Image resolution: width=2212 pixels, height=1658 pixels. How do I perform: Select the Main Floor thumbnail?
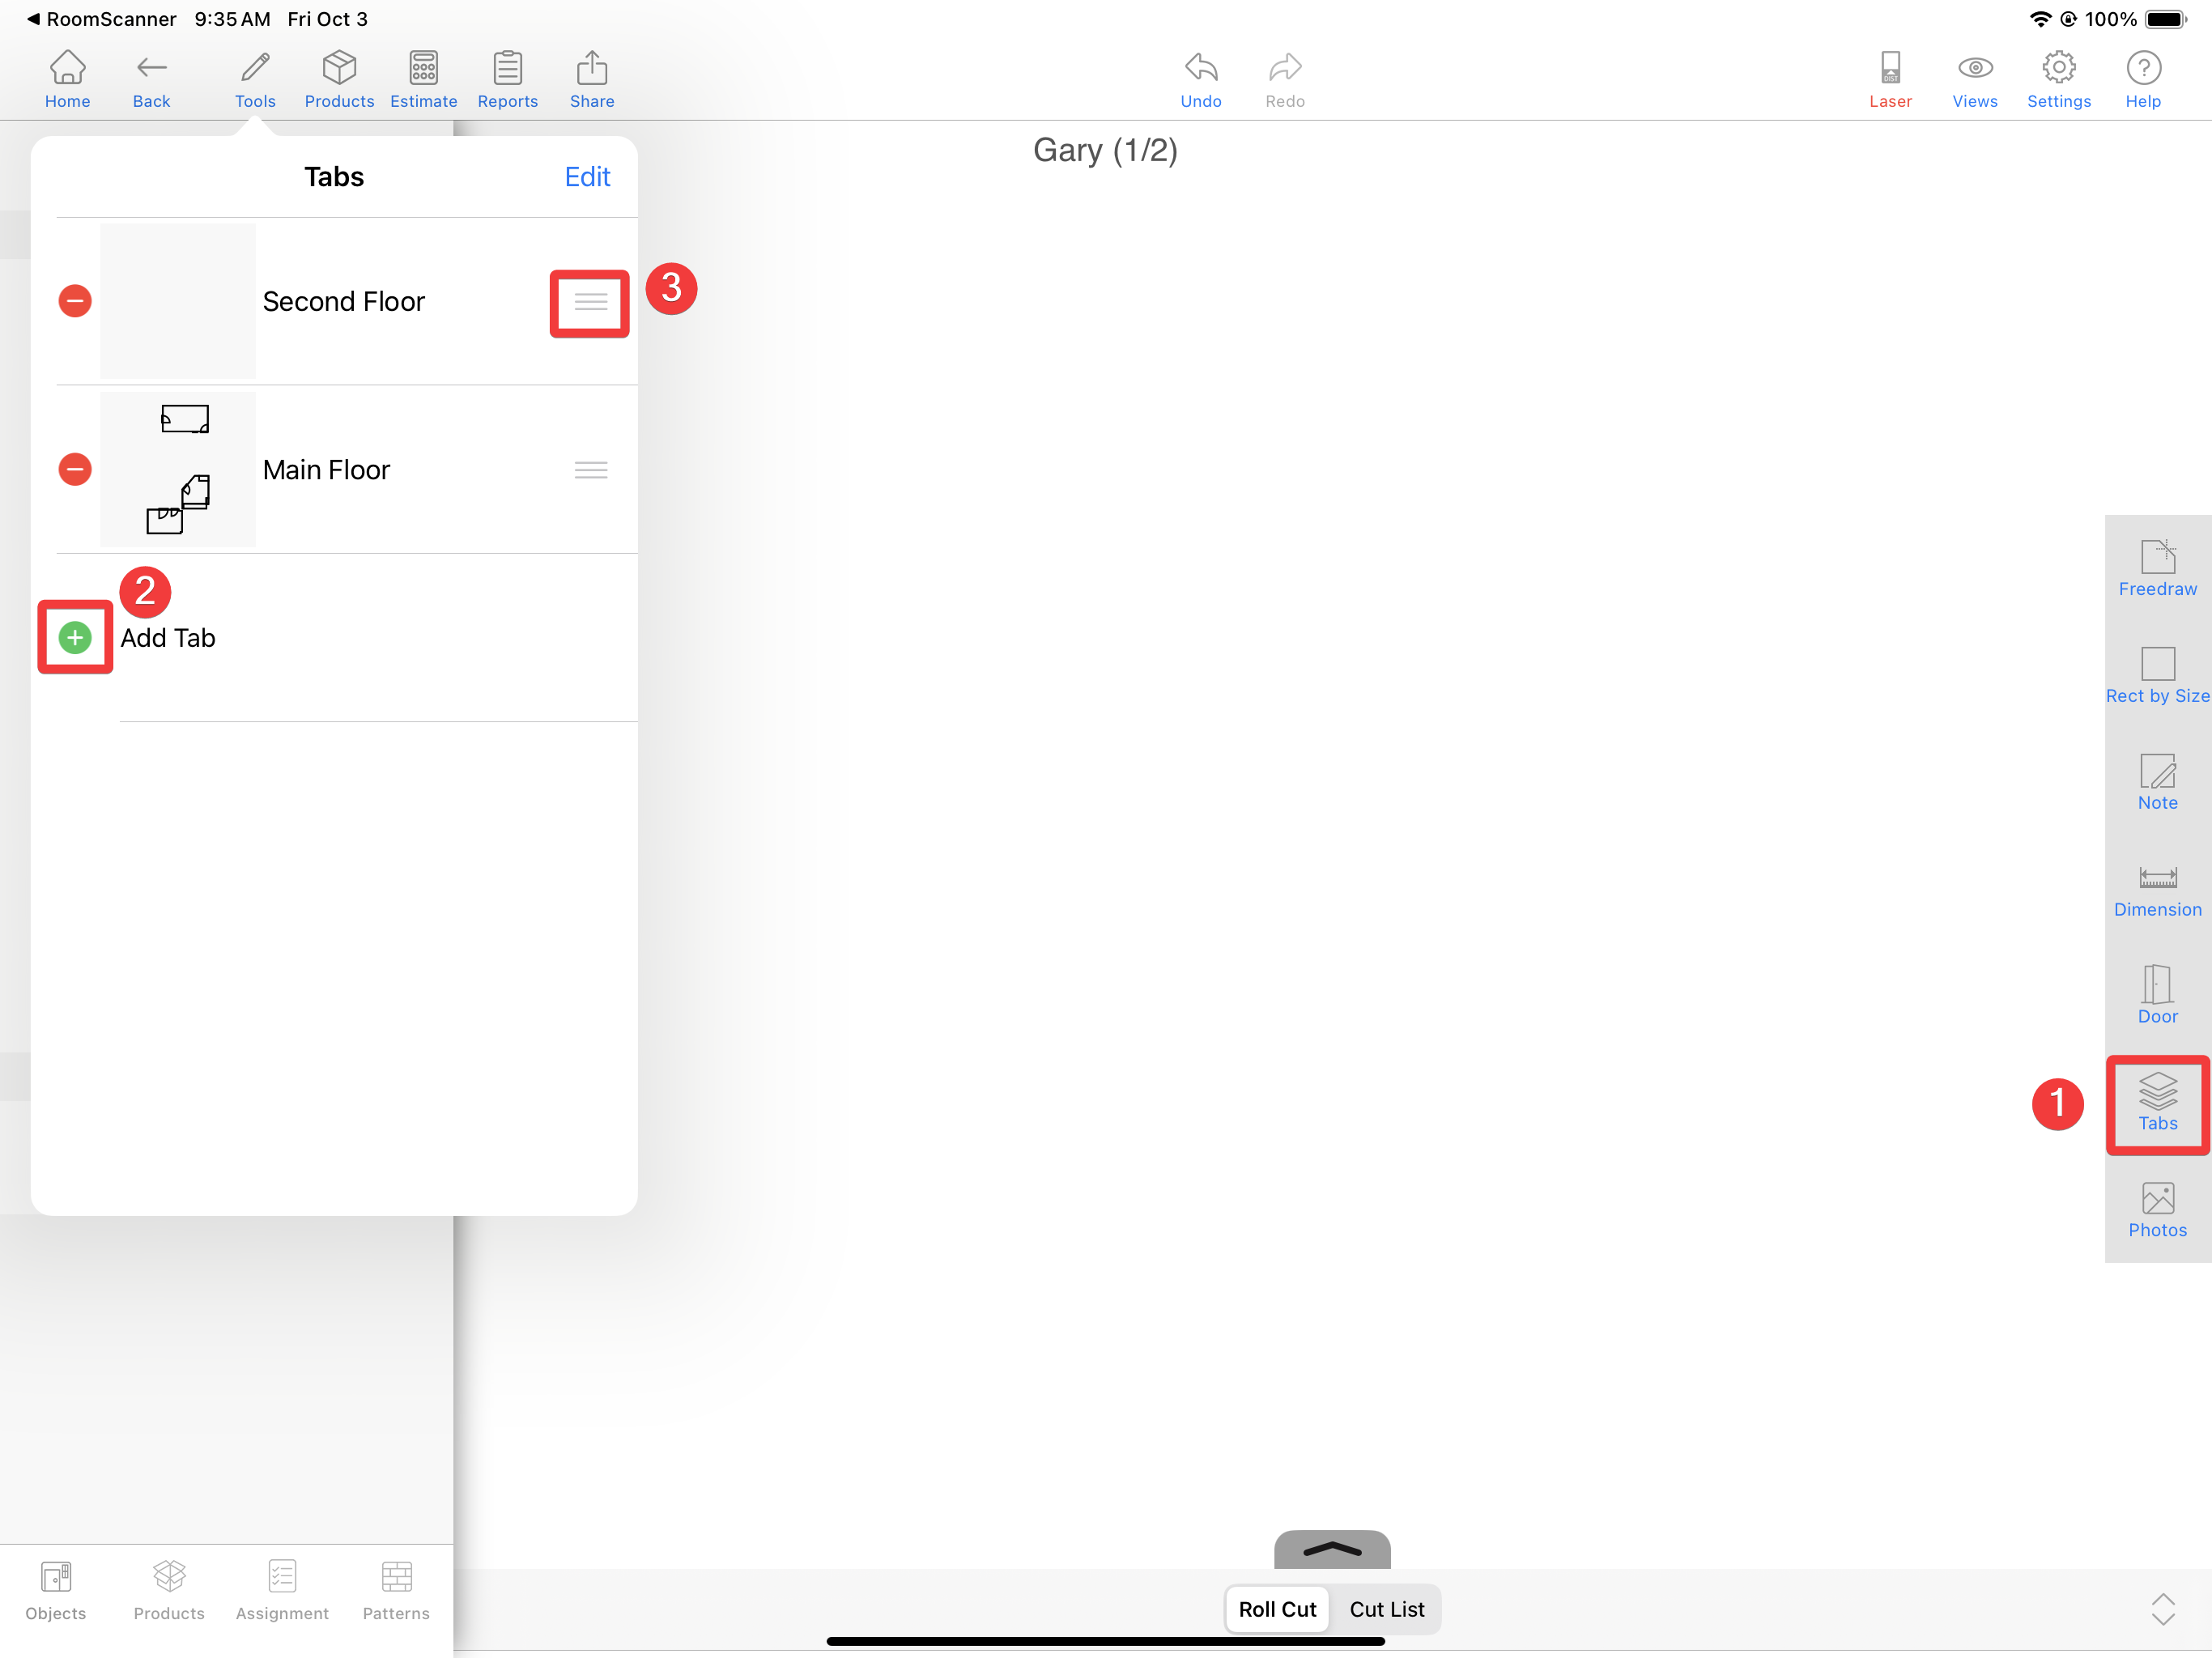178,469
